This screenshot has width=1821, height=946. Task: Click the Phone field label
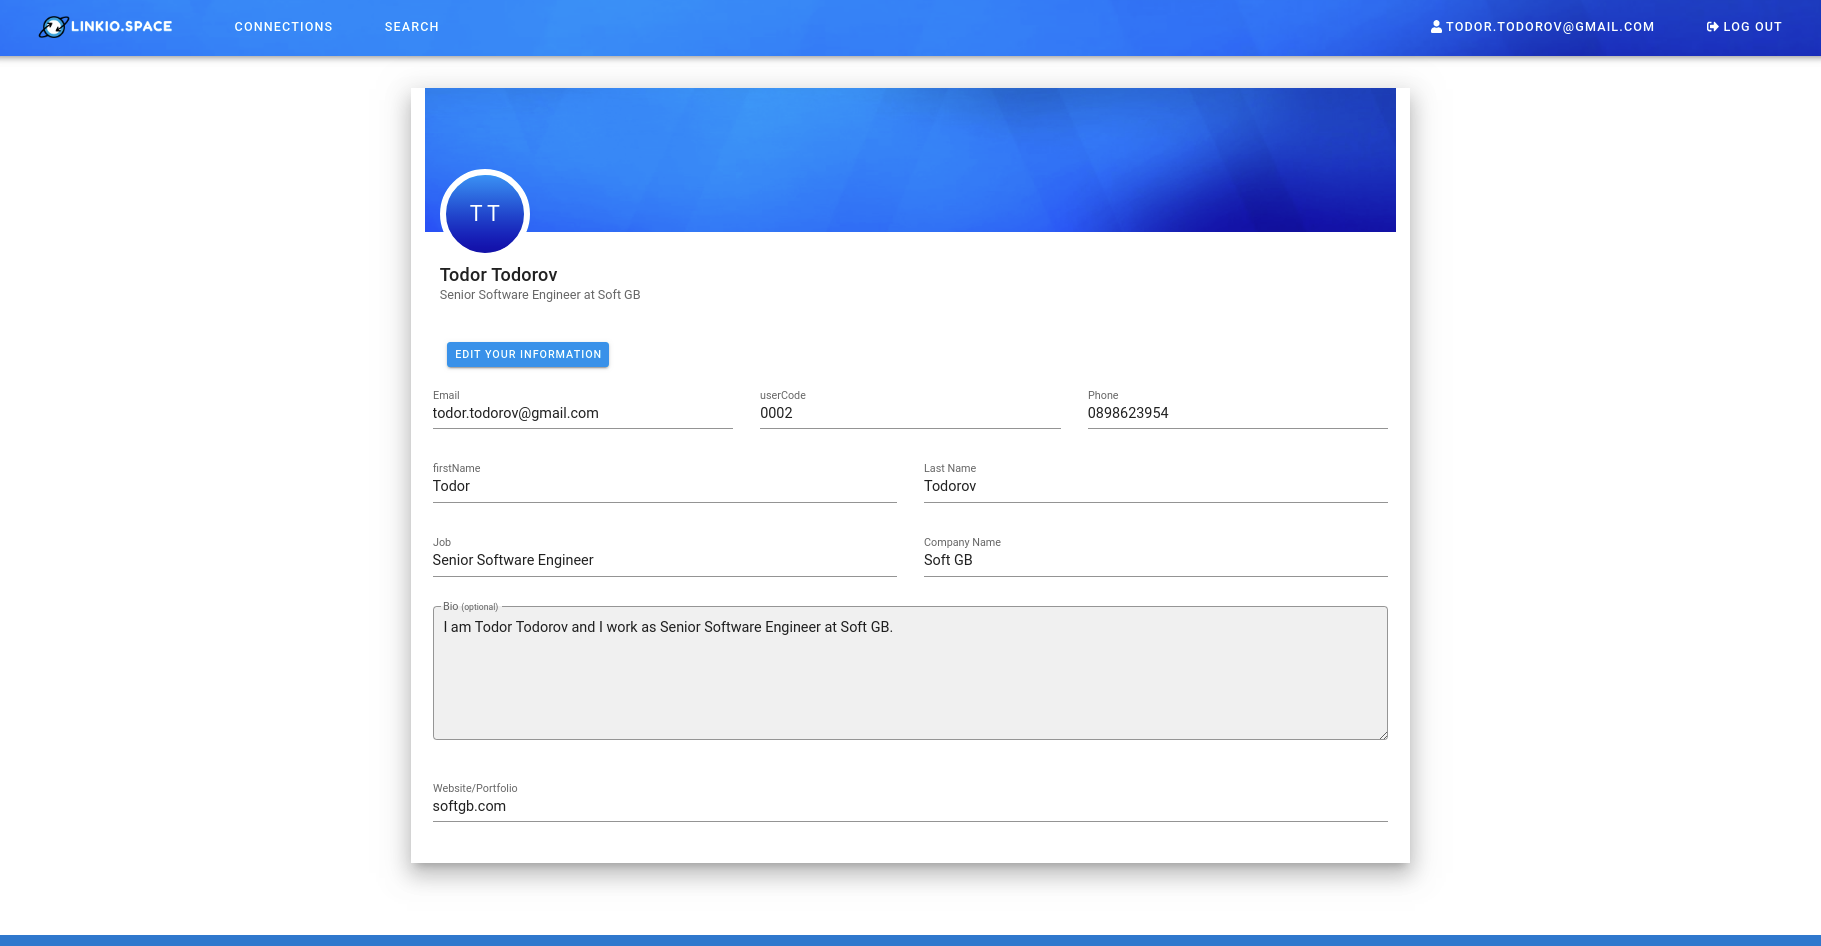(1103, 395)
